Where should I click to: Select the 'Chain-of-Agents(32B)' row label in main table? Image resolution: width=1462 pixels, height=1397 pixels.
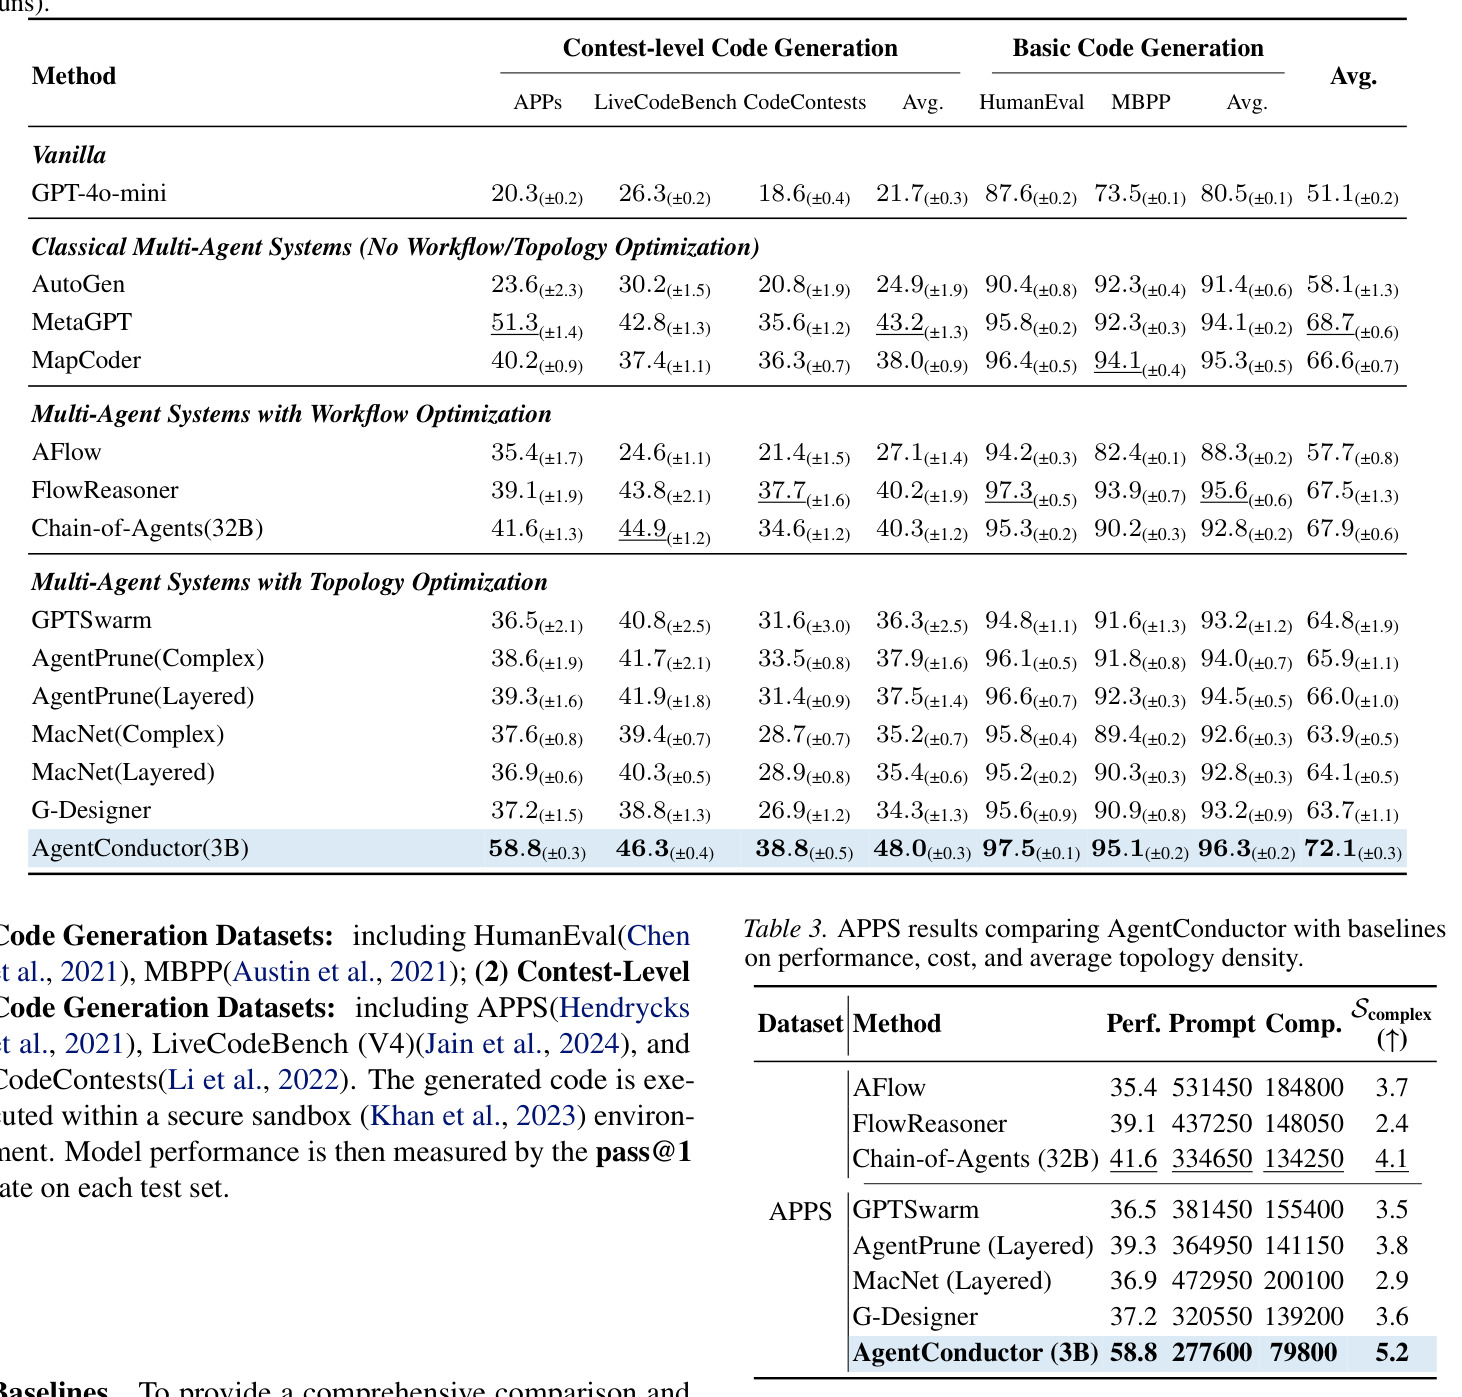(x=148, y=528)
